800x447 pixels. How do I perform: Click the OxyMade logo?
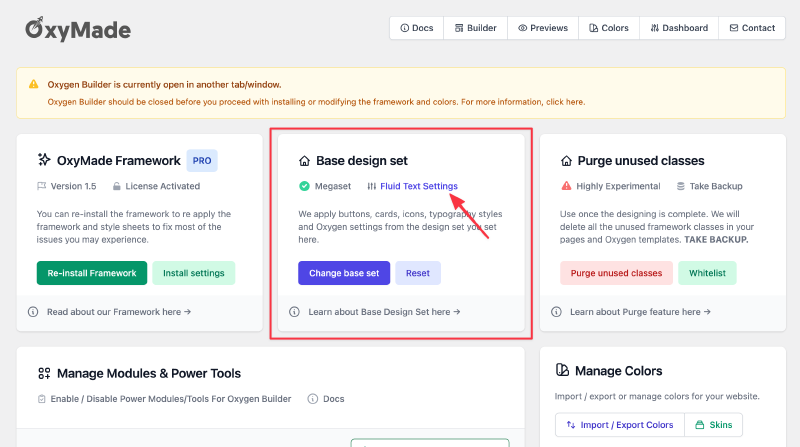[x=78, y=29]
